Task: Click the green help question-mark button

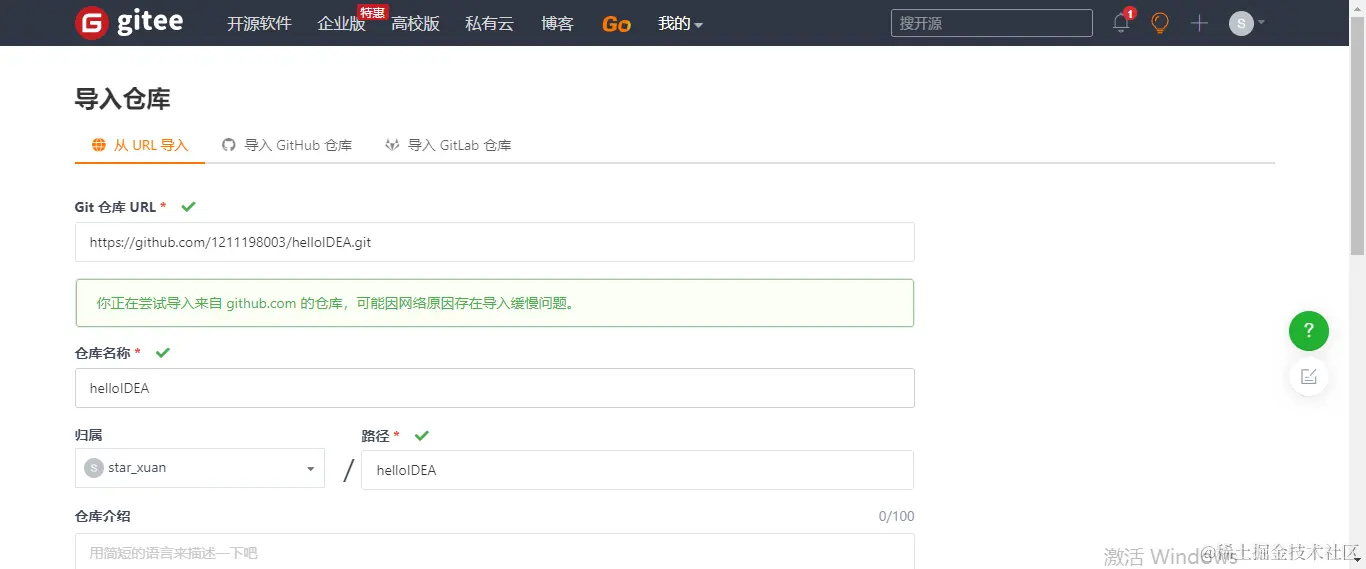Action: click(1309, 331)
